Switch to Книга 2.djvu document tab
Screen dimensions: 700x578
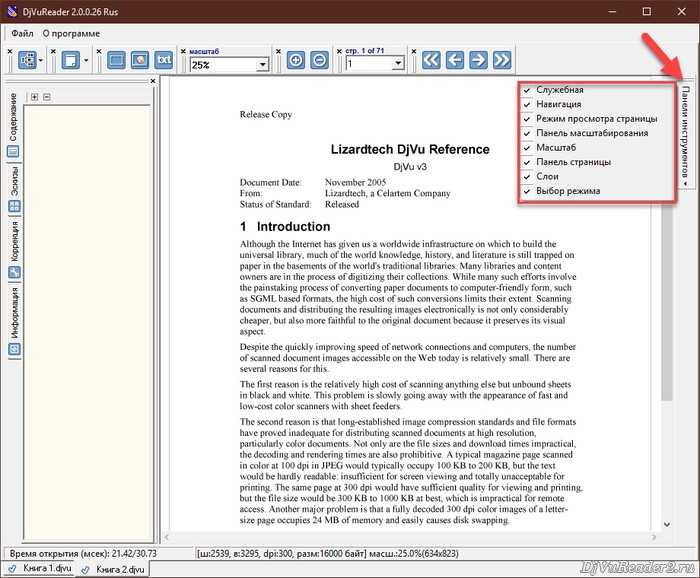click(x=114, y=570)
